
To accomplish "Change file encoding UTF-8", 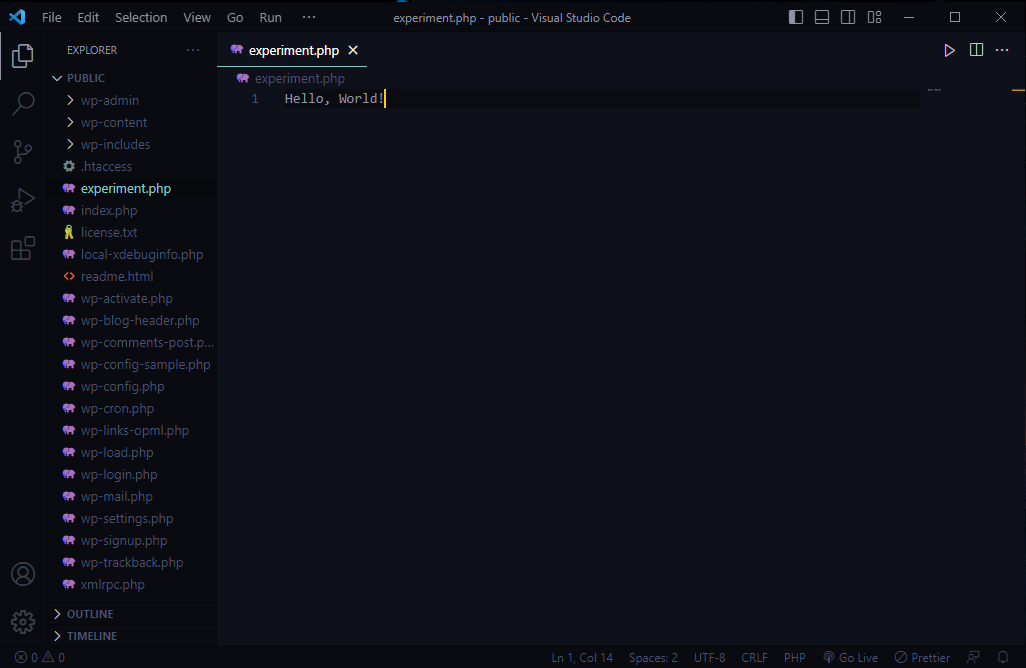I will point(709,658).
